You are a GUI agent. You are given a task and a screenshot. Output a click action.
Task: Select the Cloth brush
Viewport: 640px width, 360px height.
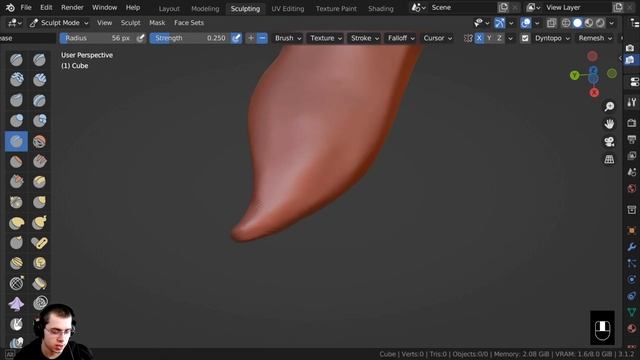[16, 304]
